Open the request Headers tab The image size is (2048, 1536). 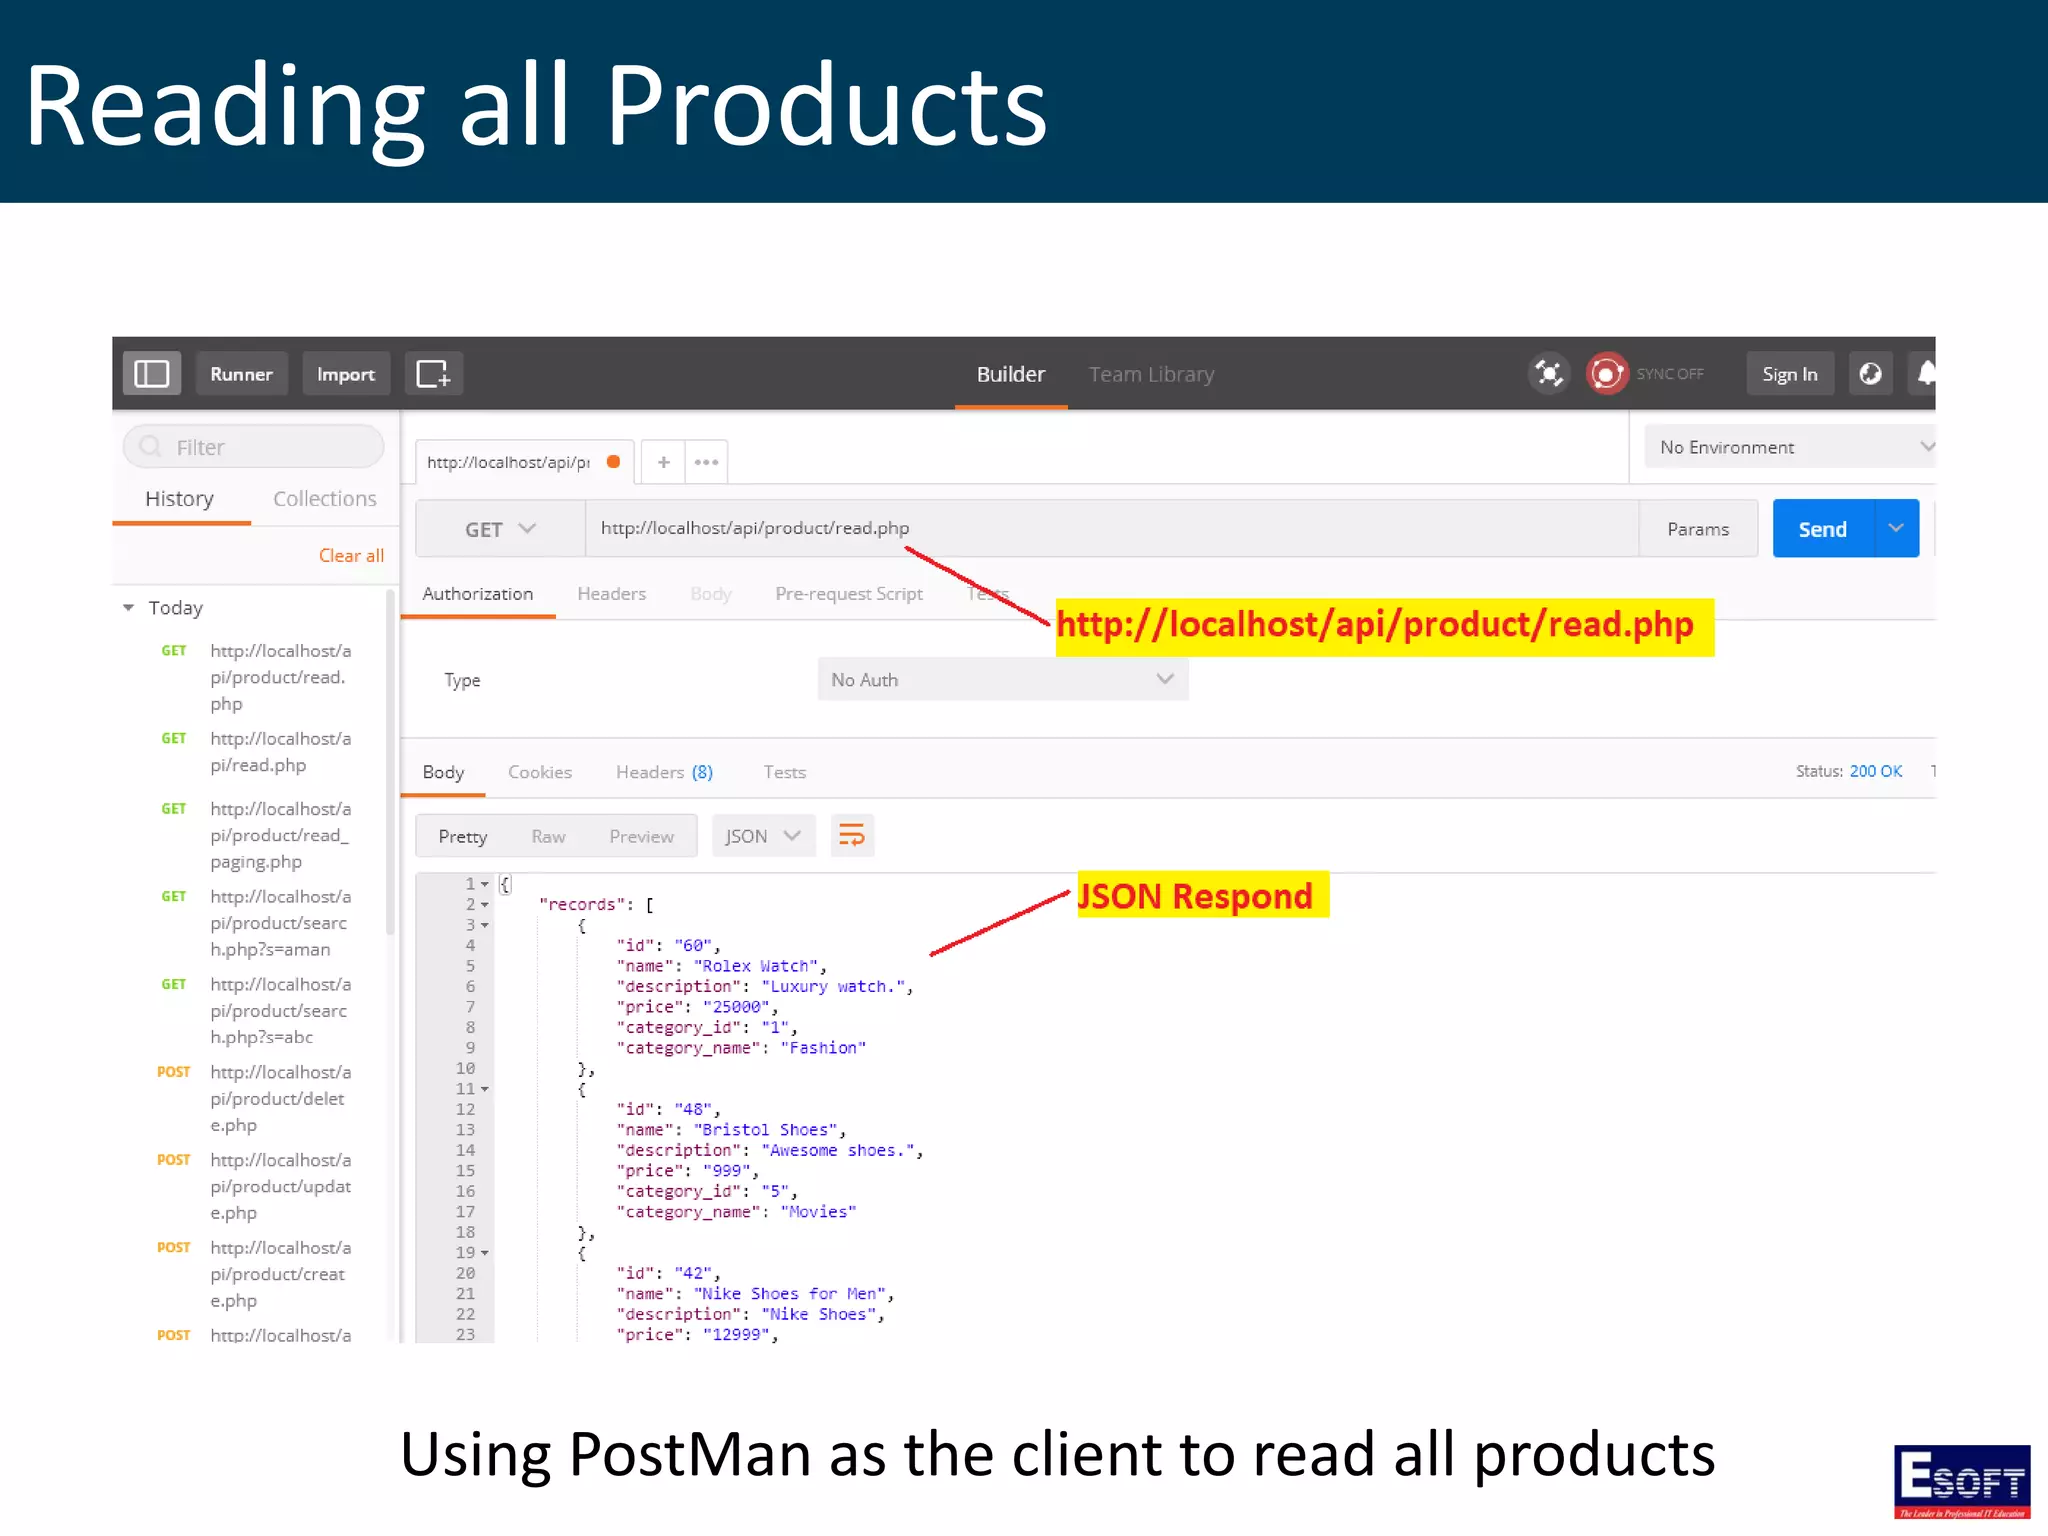[611, 593]
